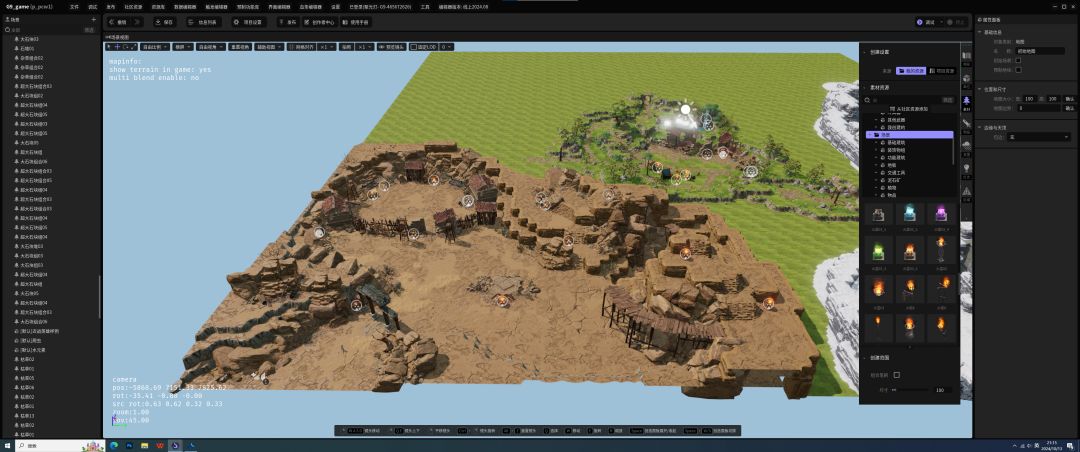Open the 创作者中心 button
The width and height of the screenshot is (1080, 452).
(319, 22)
